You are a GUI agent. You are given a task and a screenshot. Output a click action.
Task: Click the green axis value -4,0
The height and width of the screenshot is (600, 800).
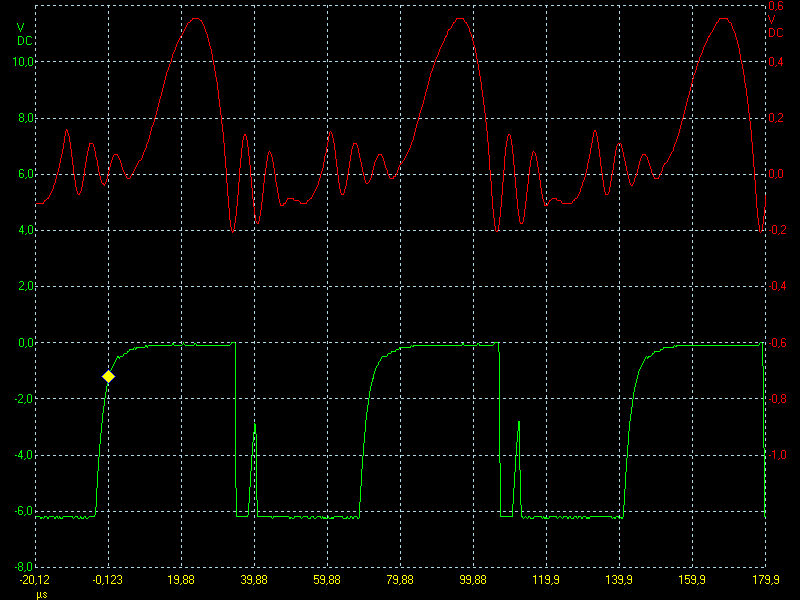point(24,455)
